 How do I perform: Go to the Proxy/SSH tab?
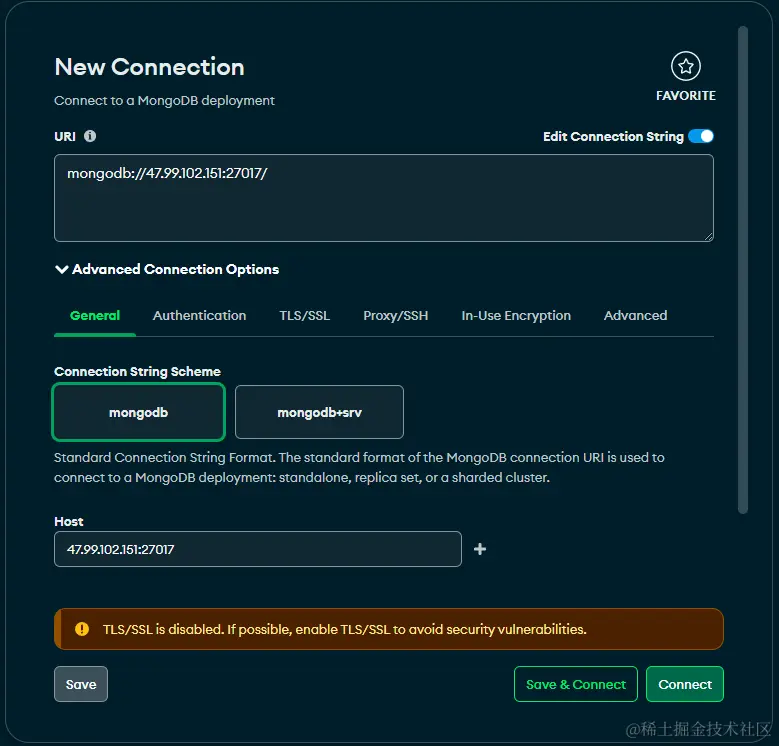395,316
